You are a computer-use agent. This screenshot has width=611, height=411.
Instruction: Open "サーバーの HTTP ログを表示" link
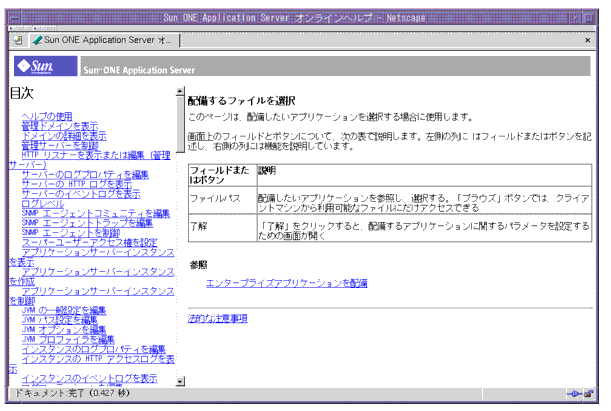click(x=77, y=185)
